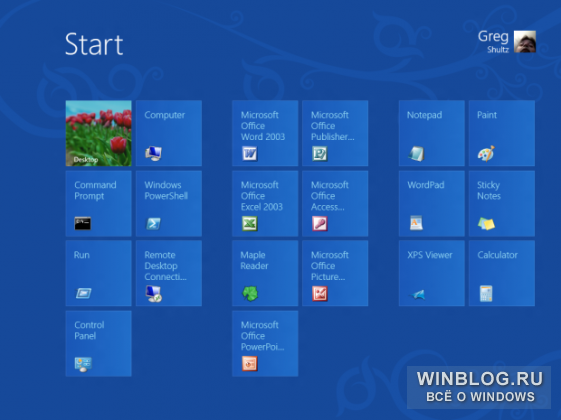Launch Command Prompt via its black console icon

(83, 223)
